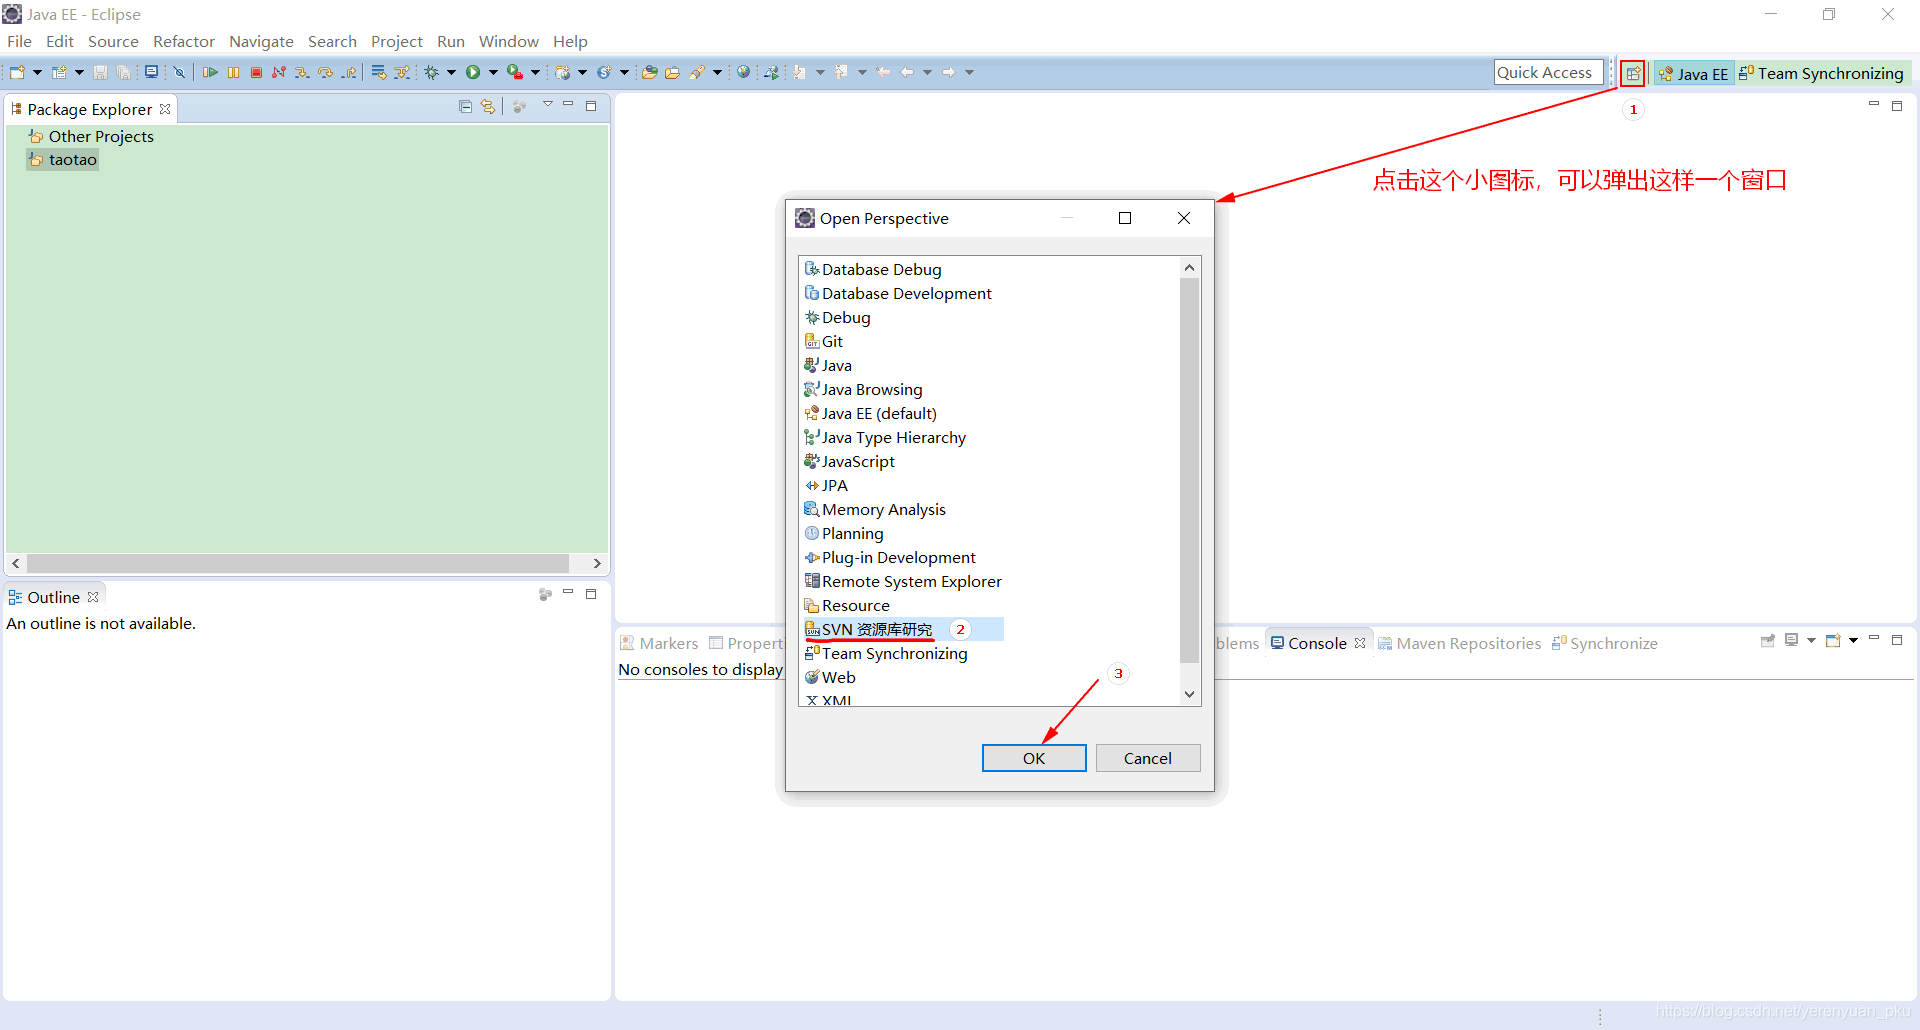Toggle Skip All Breakpoints icon

coord(179,72)
